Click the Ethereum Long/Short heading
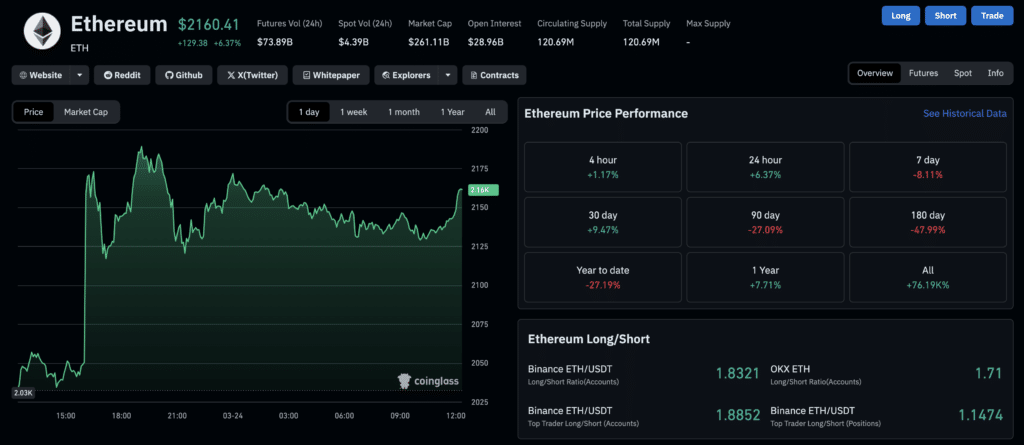Screen dimensions: 1024x445 tap(588, 339)
